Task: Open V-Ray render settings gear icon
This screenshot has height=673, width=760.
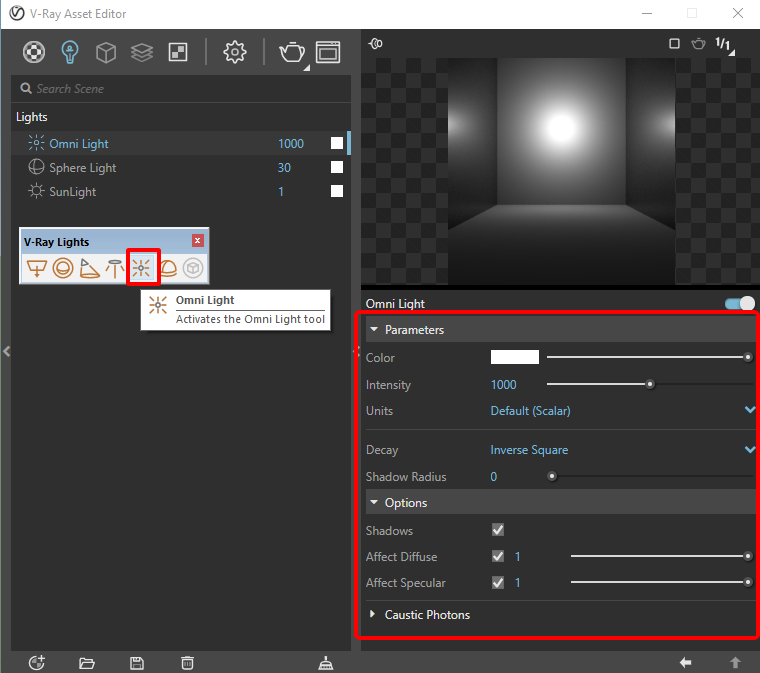Action: tap(234, 52)
